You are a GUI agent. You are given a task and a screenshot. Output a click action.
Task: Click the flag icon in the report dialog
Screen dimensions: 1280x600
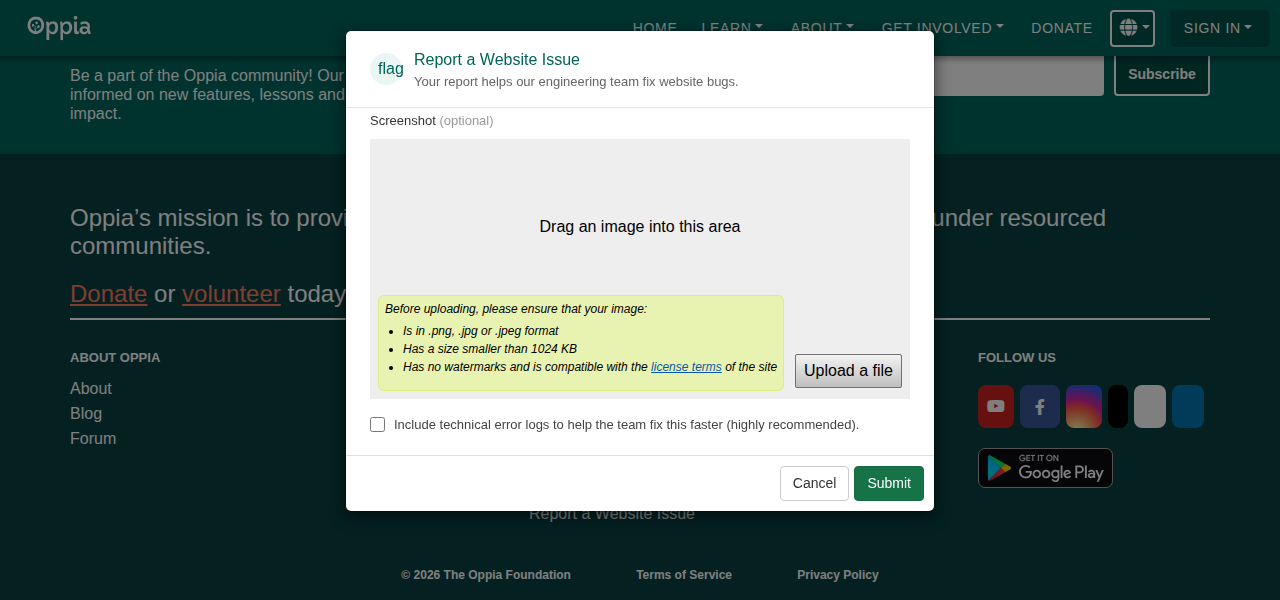(x=387, y=69)
